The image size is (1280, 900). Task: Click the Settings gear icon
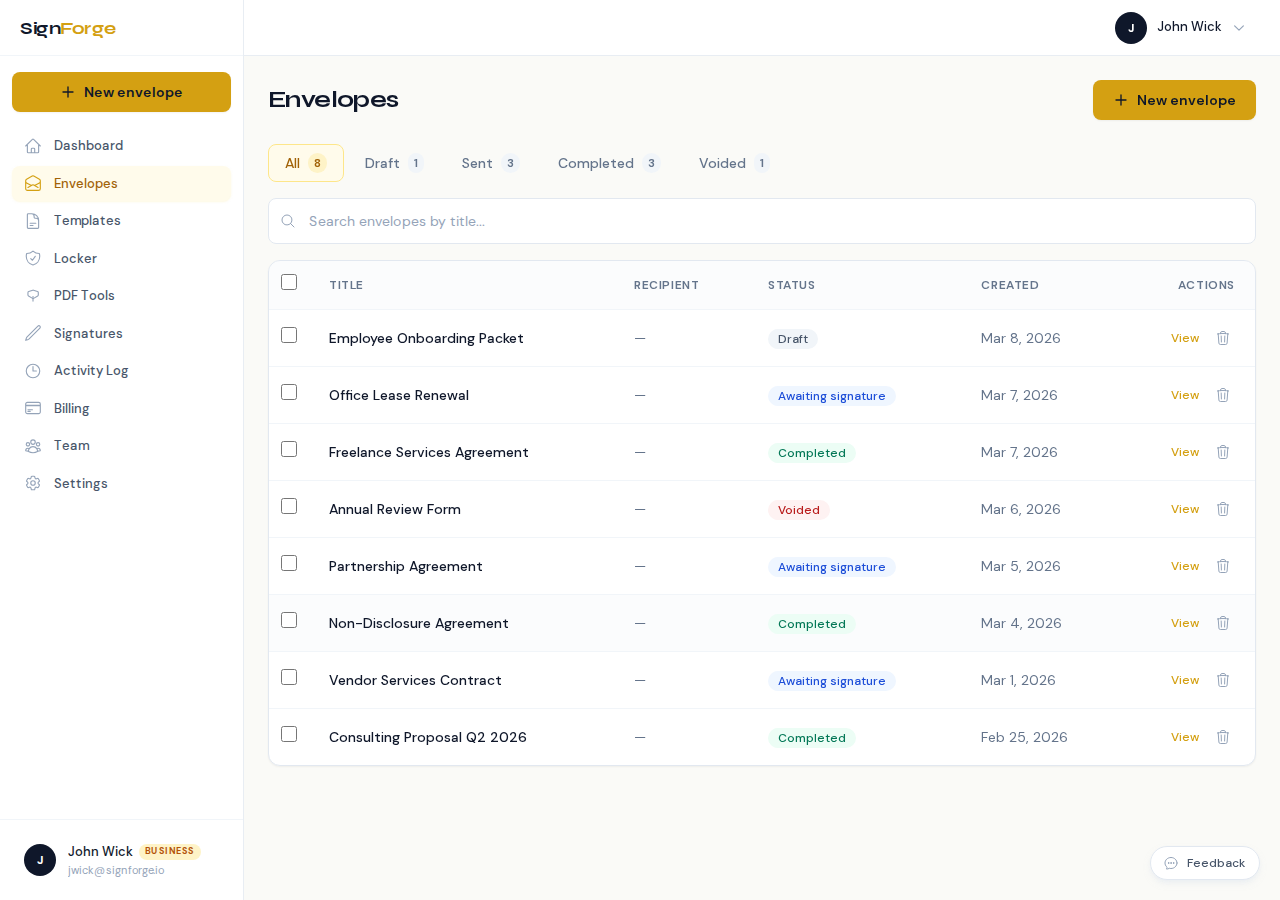33,484
